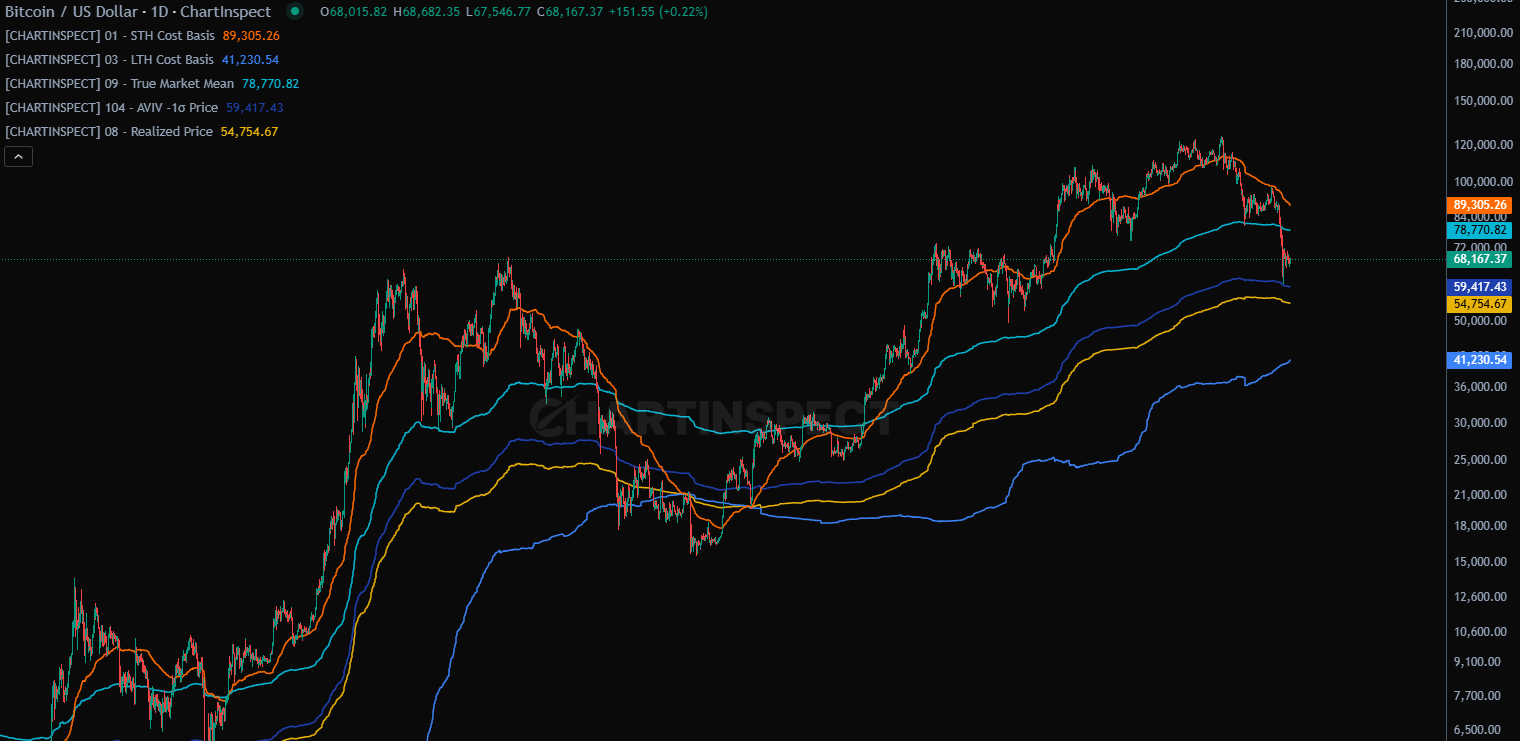Click the 10,600.00 mark on price scale

point(1479,631)
